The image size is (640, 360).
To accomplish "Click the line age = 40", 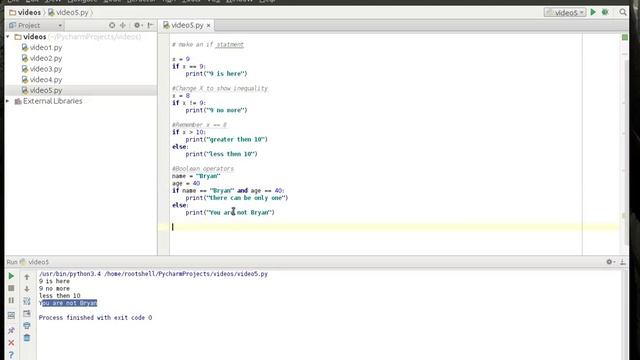I will pos(186,183).
